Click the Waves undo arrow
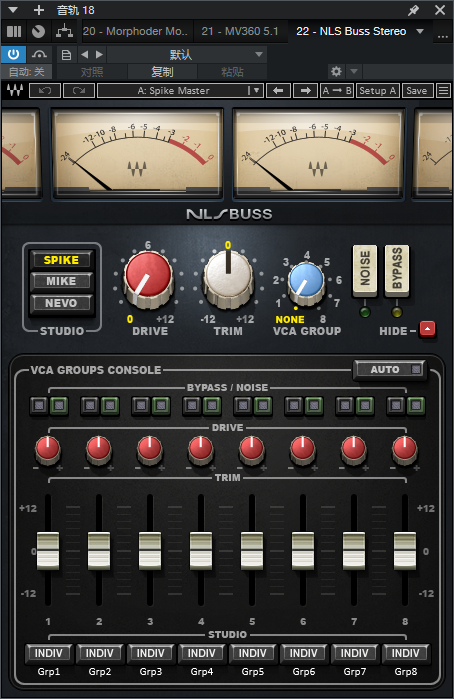The width and height of the screenshot is (454, 699). pyautogui.click(x=45, y=90)
